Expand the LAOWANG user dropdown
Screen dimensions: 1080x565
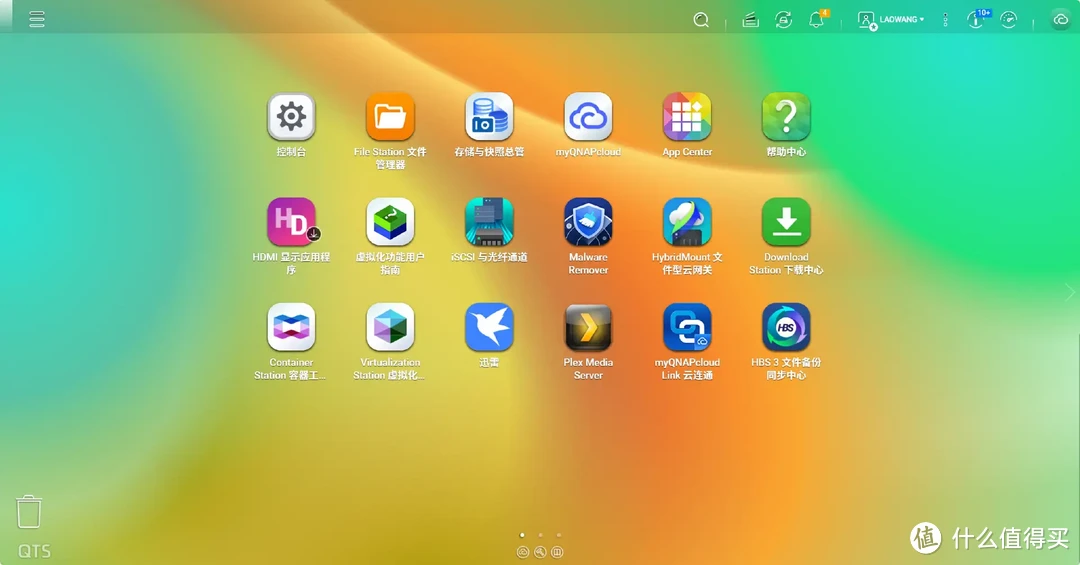coord(891,20)
